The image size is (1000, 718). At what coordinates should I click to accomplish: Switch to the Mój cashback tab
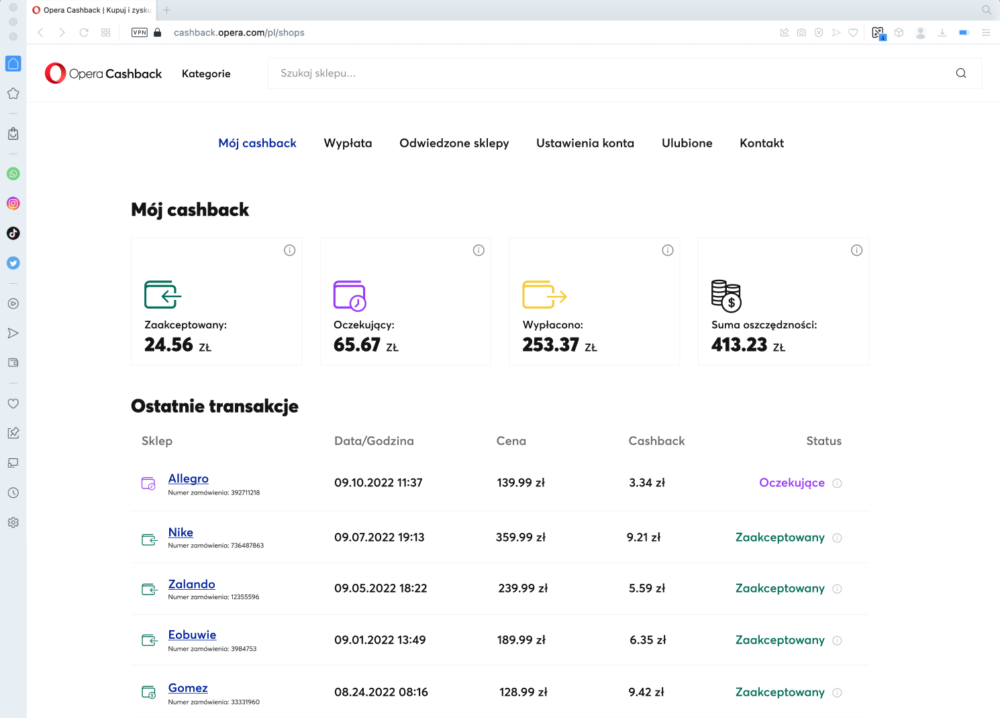257,143
